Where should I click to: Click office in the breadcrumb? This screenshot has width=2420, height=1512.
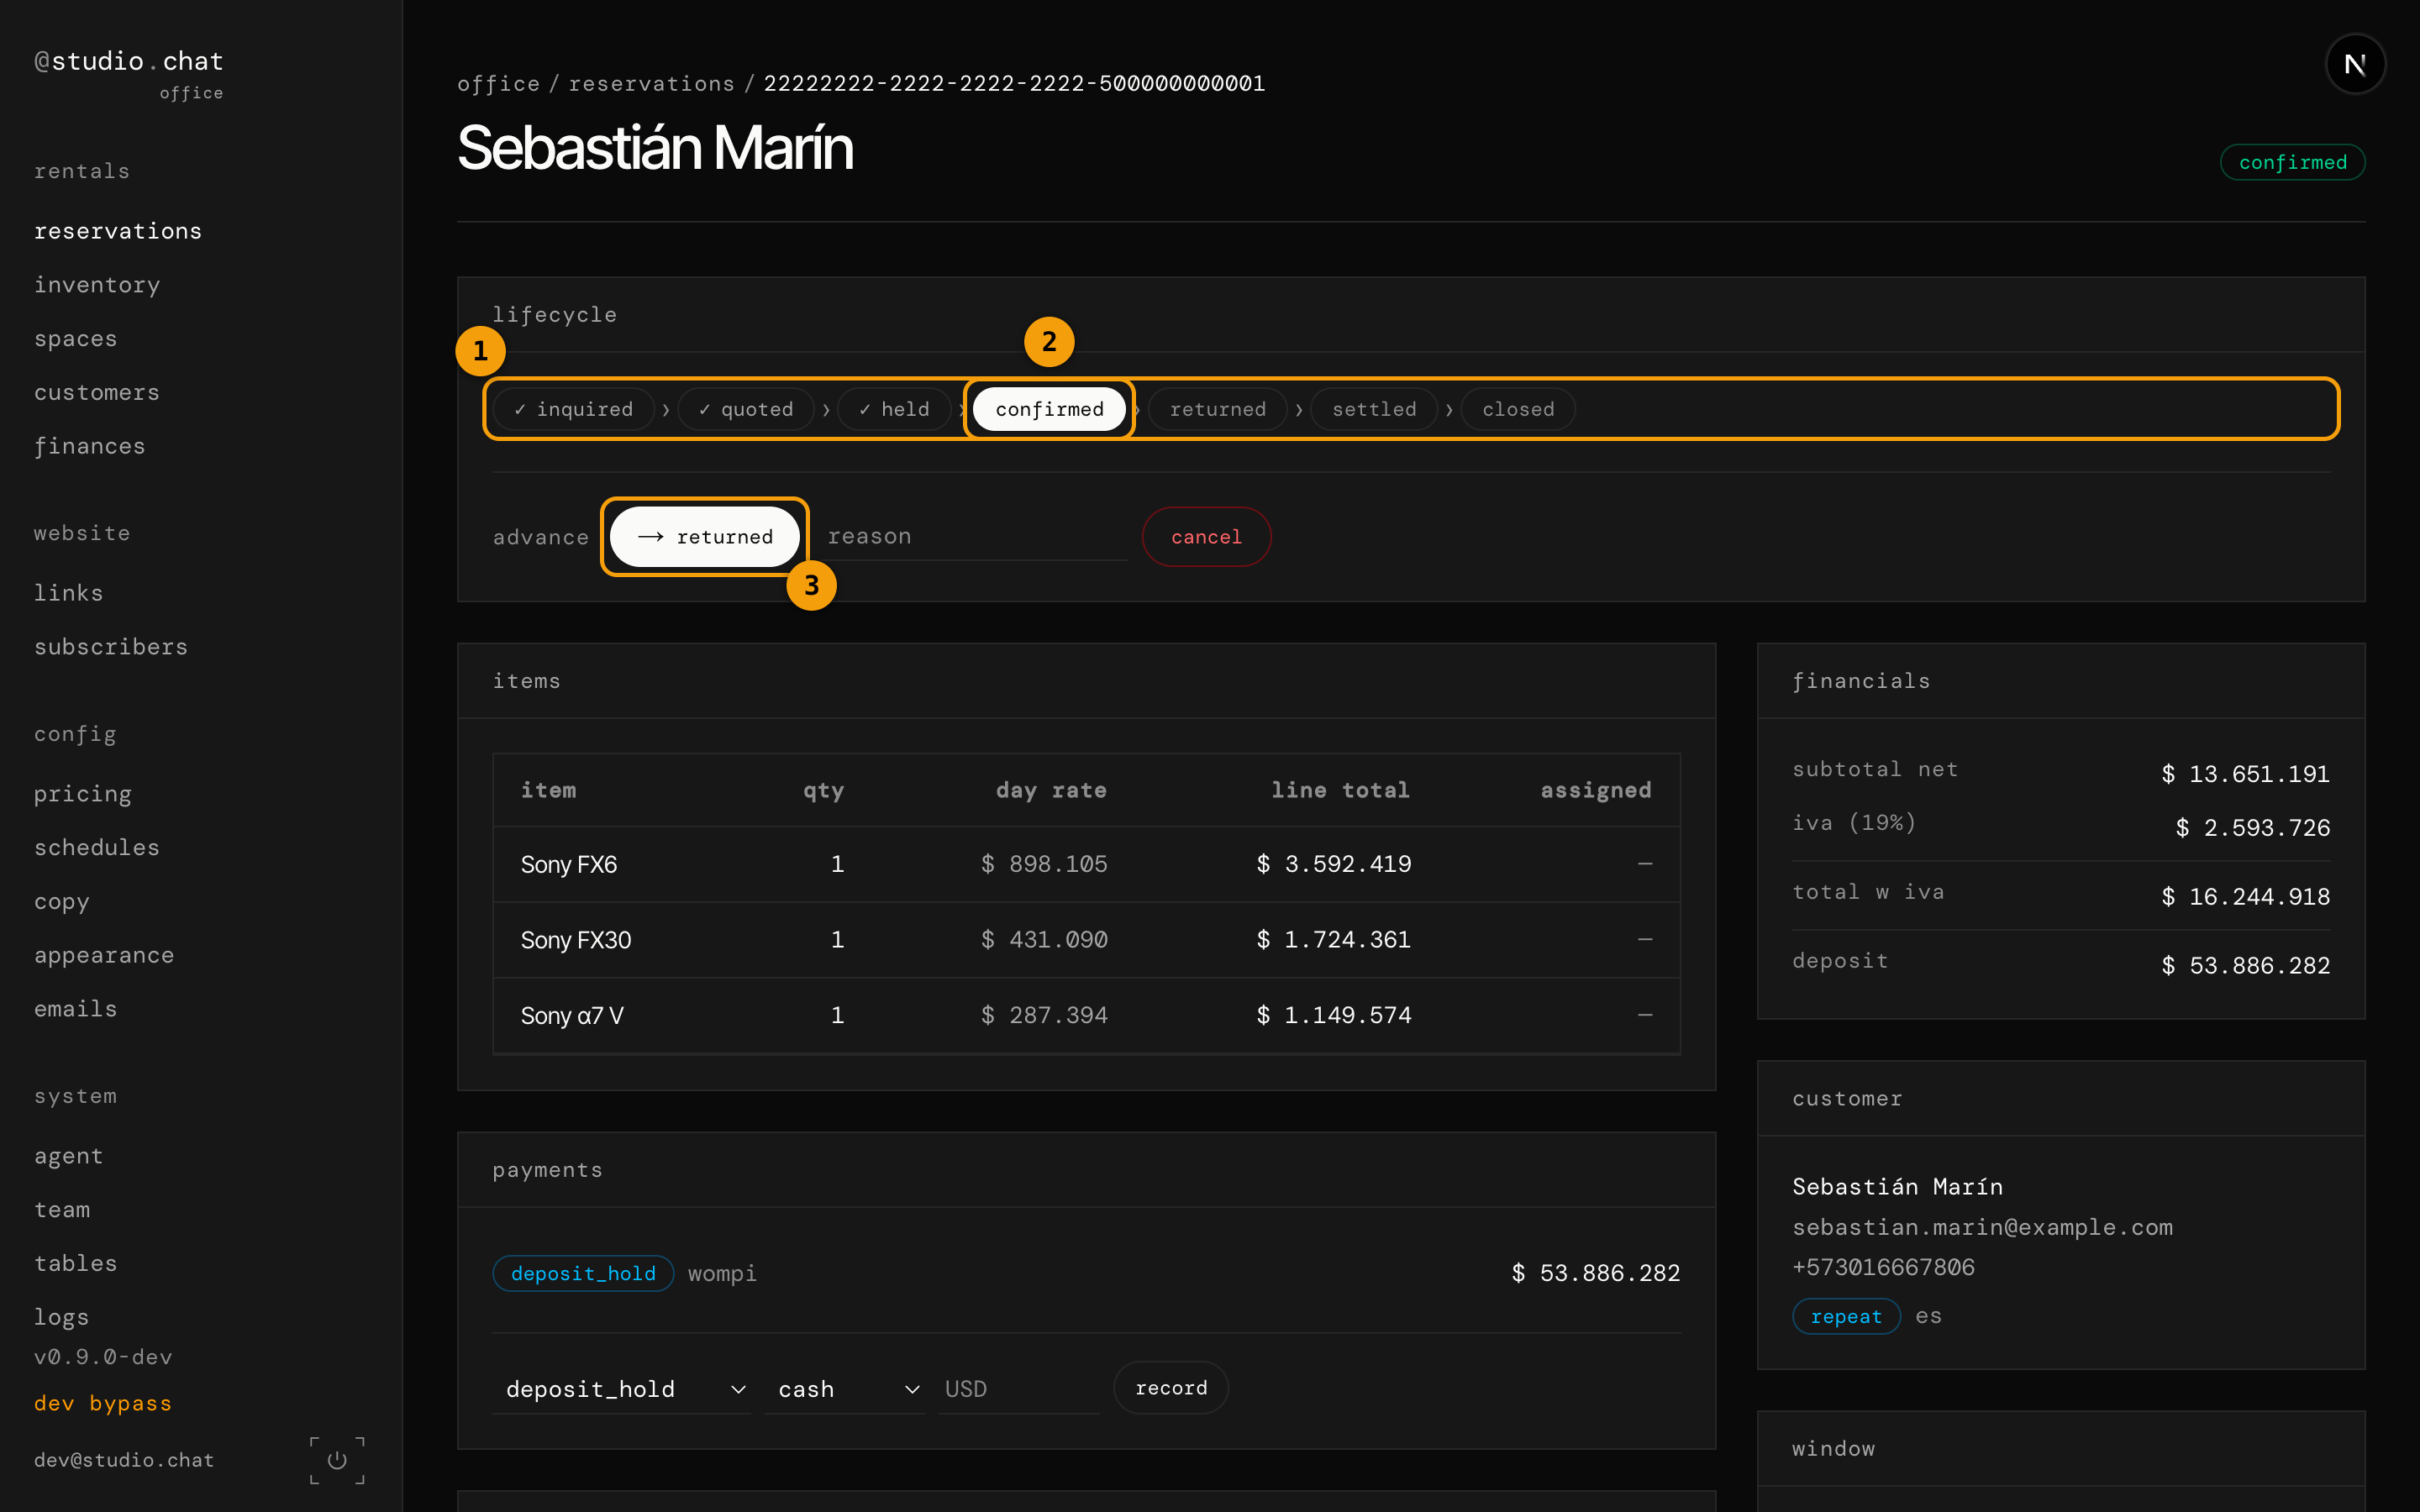pyautogui.click(x=498, y=83)
